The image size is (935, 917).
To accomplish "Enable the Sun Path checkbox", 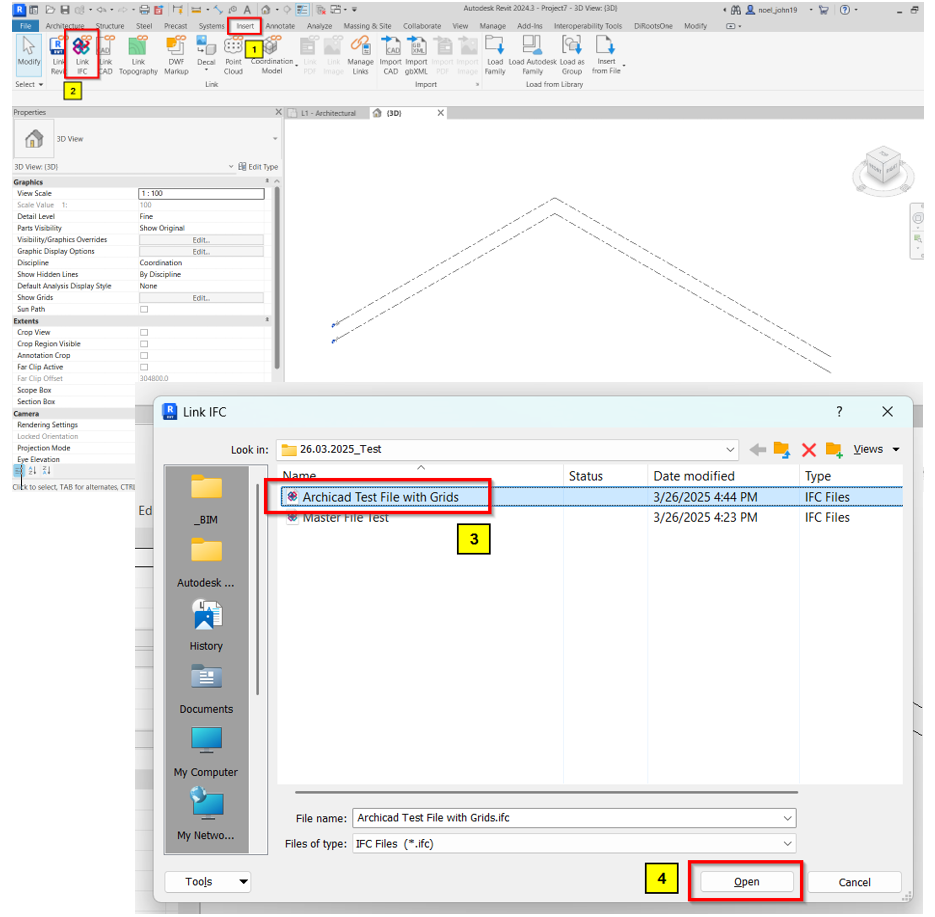I will click(144, 309).
